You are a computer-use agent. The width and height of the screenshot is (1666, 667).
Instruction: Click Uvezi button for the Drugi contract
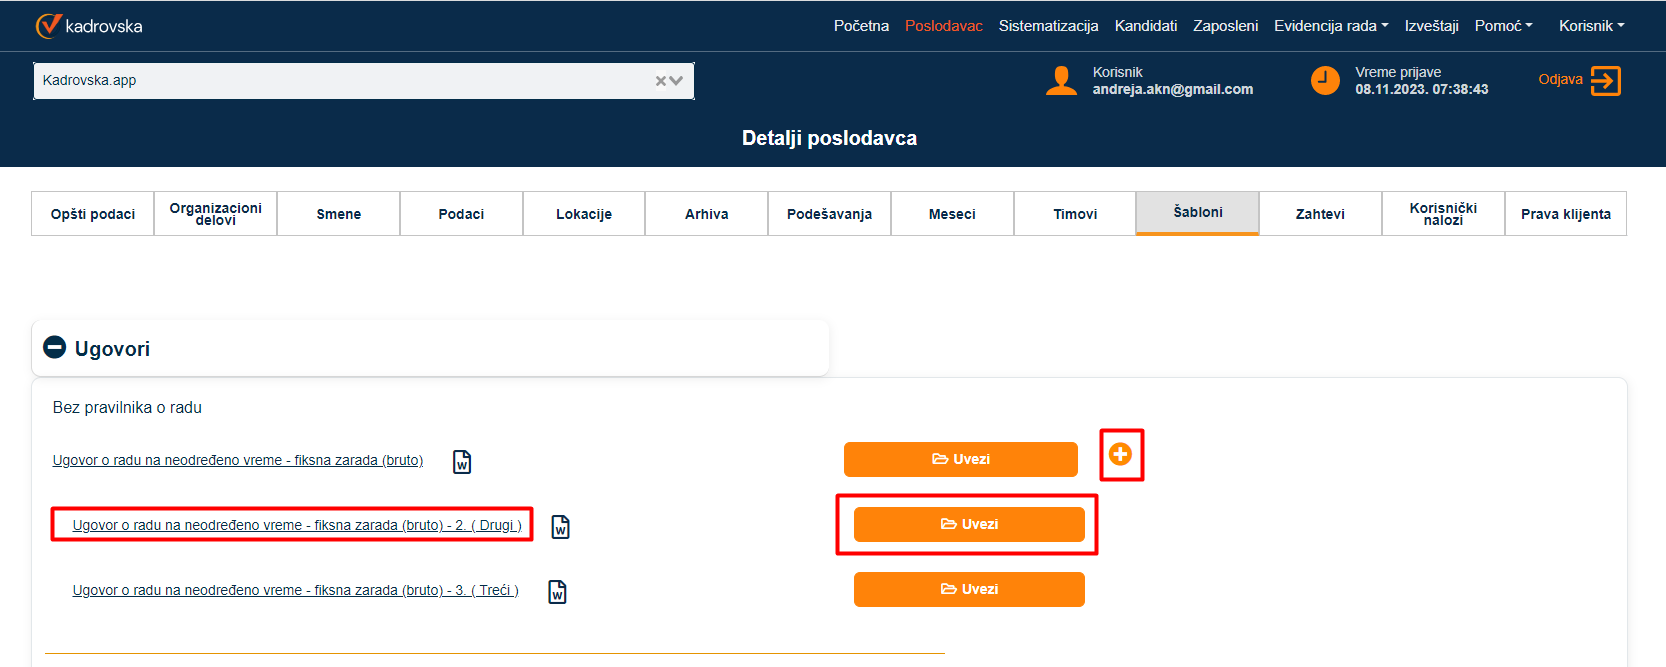[x=968, y=524]
